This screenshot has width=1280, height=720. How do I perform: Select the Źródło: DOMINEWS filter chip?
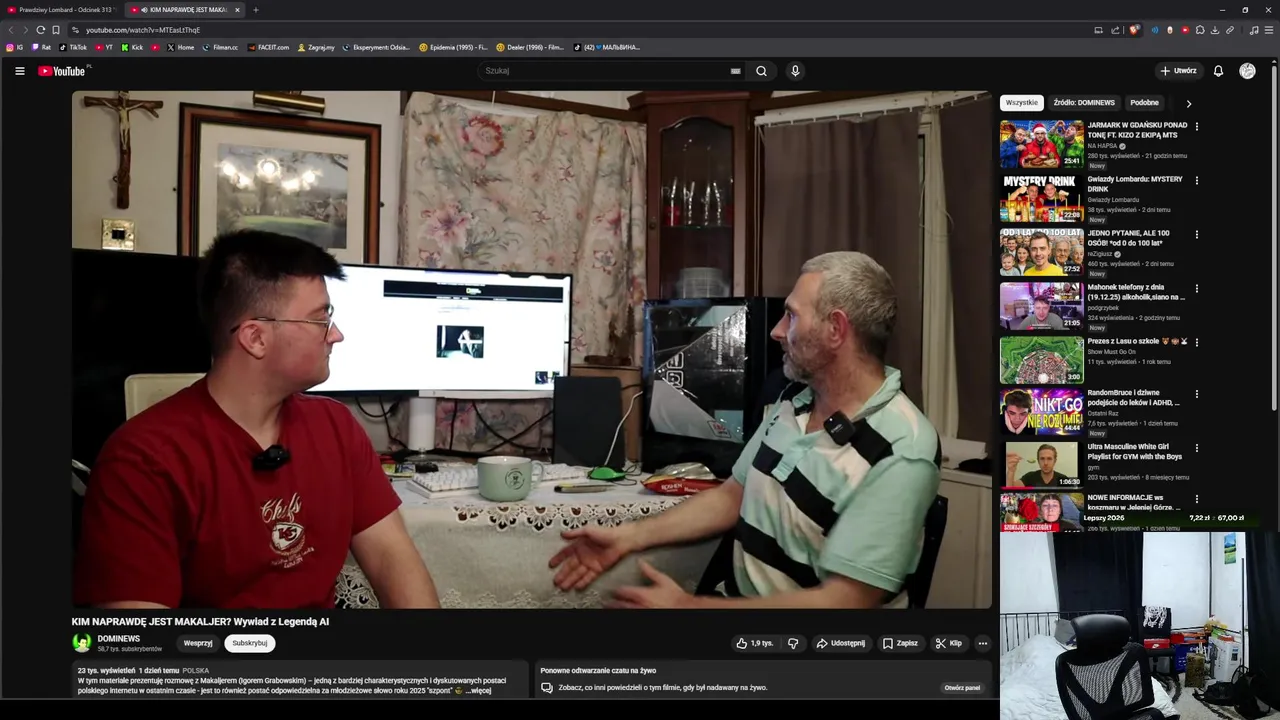pyautogui.click(x=1084, y=103)
